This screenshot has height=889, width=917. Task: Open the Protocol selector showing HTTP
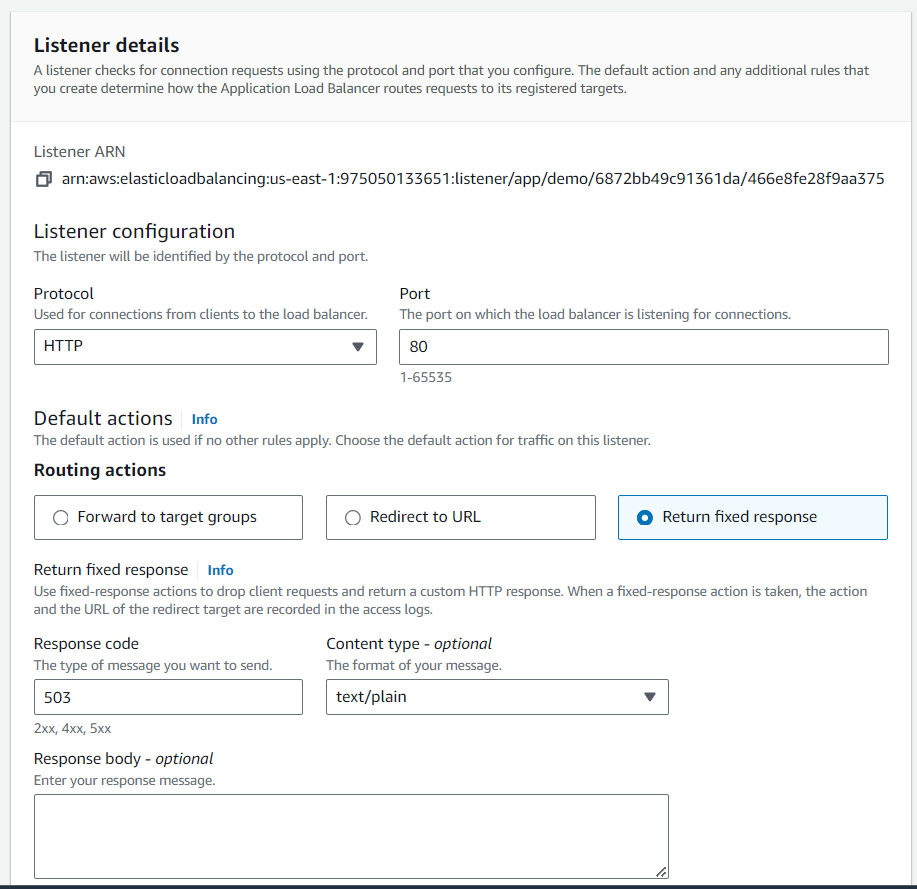pyautogui.click(x=205, y=346)
